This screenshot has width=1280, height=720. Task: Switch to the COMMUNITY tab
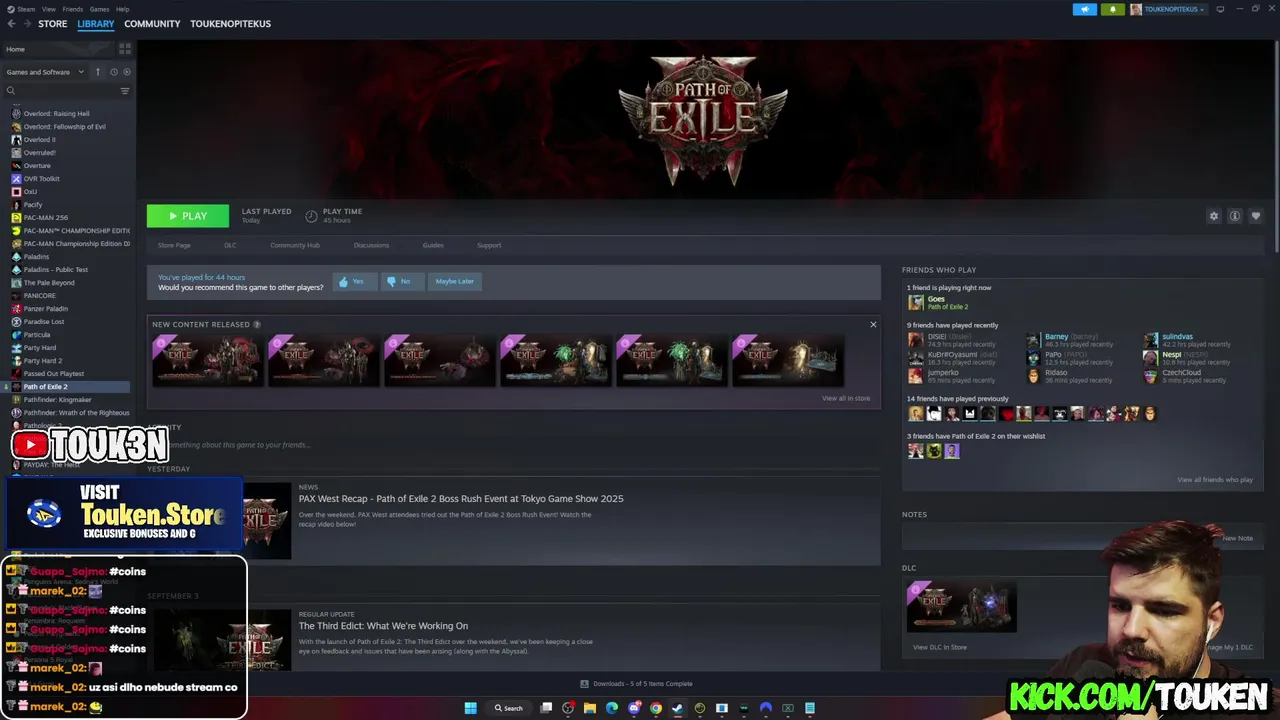tap(152, 24)
